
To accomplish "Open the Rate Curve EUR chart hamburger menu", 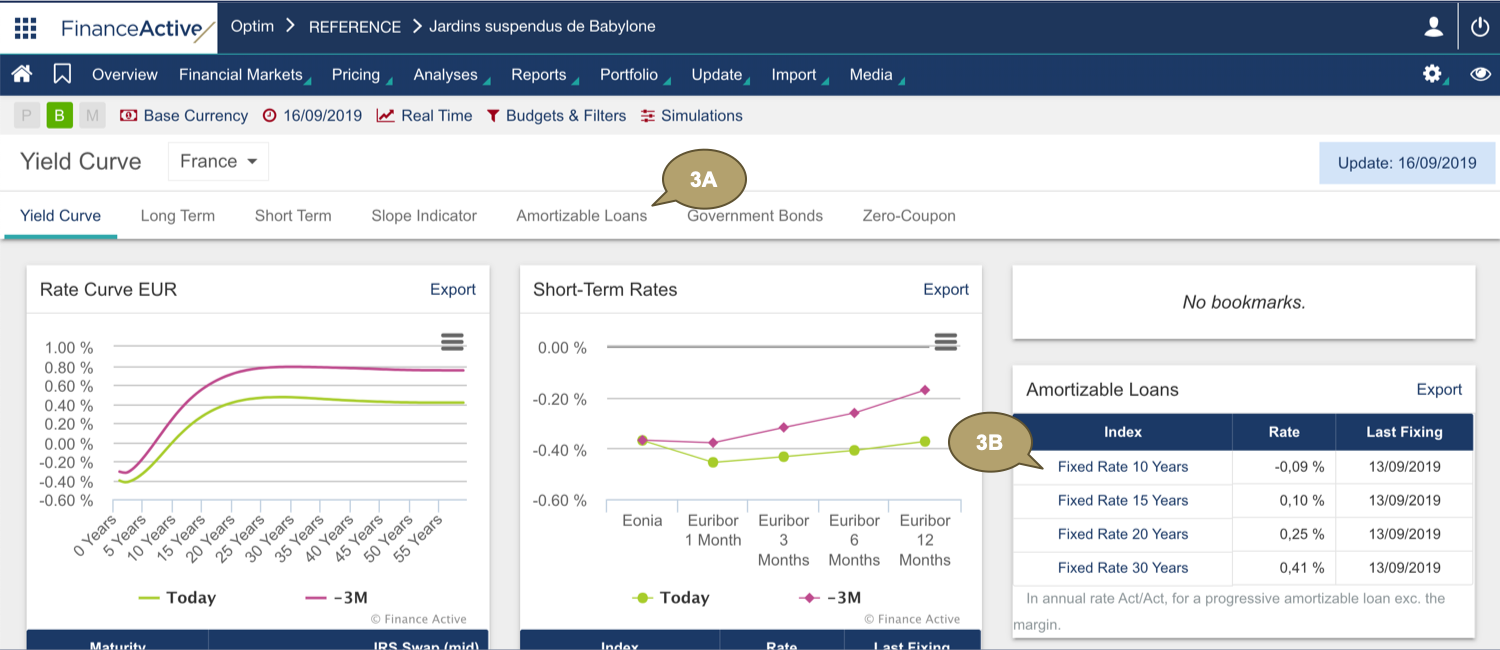I will click(452, 342).
